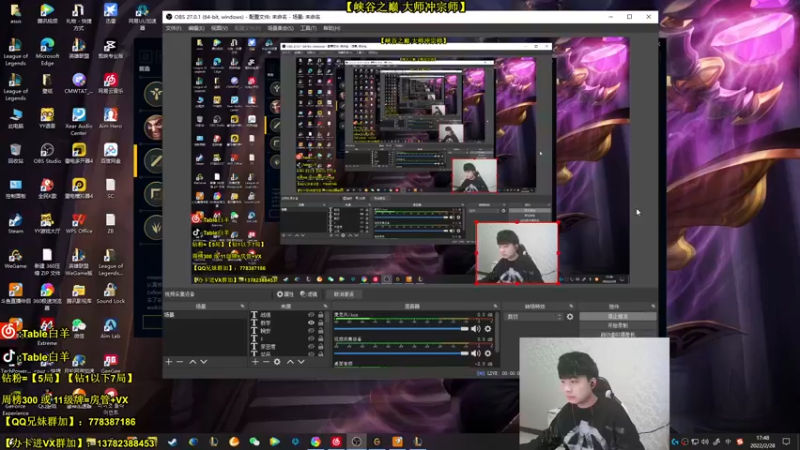Open Aim Hero desktop shortcut
This screenshot has width=800, height=450.
[x=110, y=118]
